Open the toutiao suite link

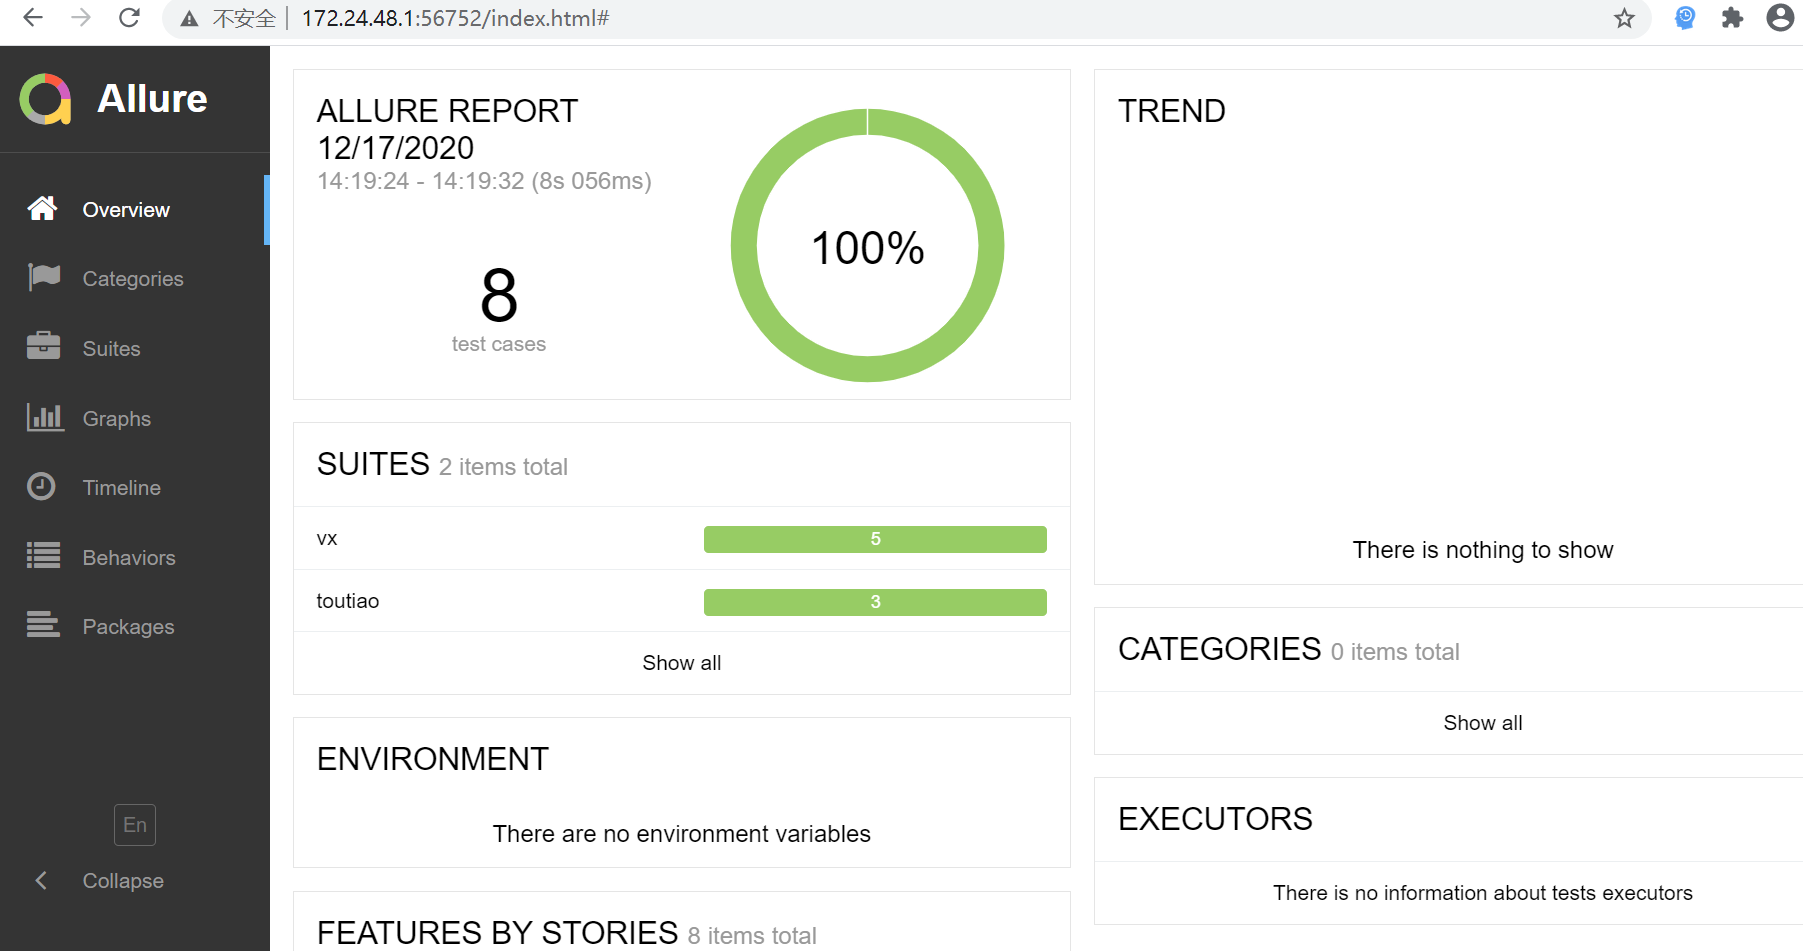click(348, 601)
